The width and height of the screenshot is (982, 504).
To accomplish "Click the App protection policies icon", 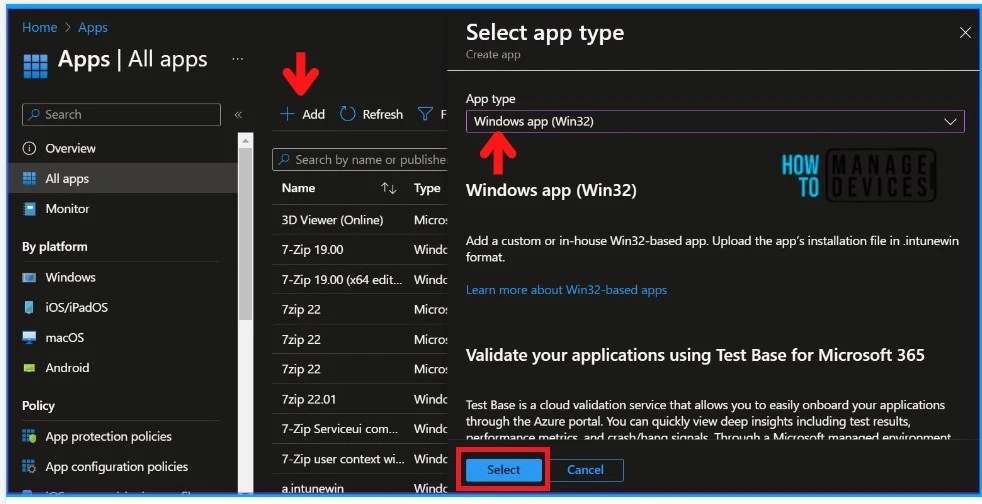I will pyautogui.click(x=29, y=436).
